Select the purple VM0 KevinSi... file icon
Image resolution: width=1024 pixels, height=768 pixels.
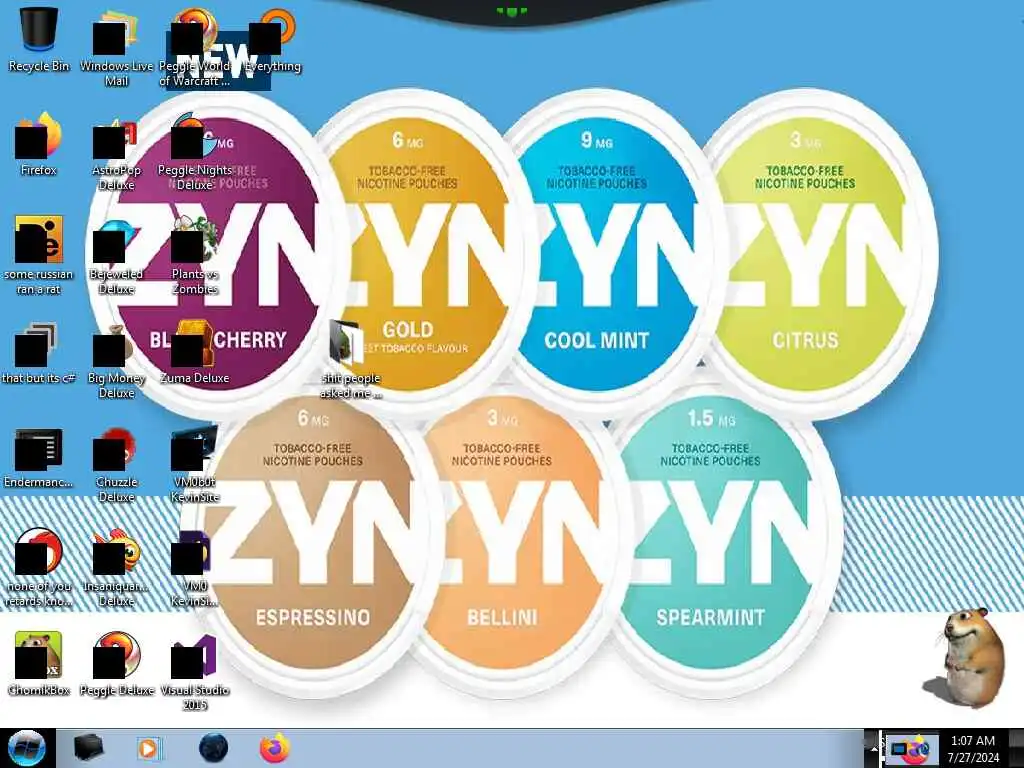[195, 567]
